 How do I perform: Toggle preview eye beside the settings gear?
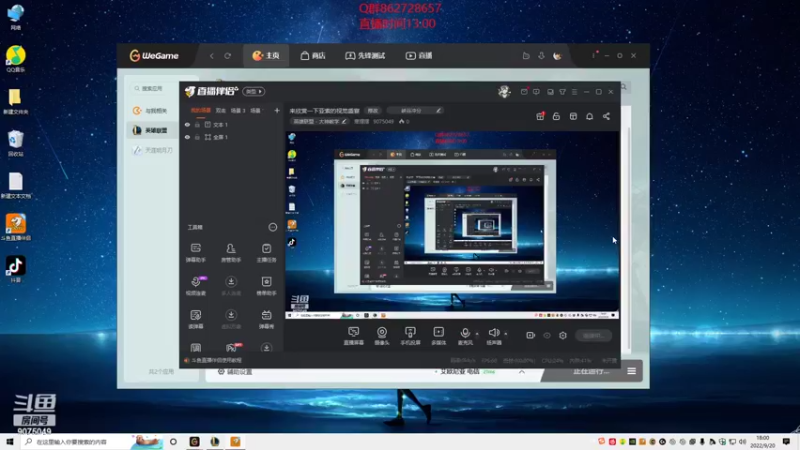(547, 335)
